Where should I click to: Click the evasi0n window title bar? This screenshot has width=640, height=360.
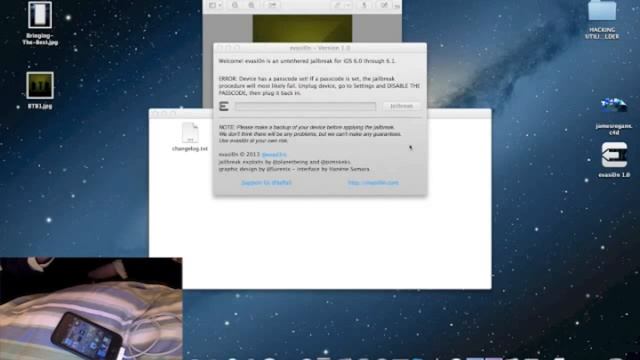320,48
